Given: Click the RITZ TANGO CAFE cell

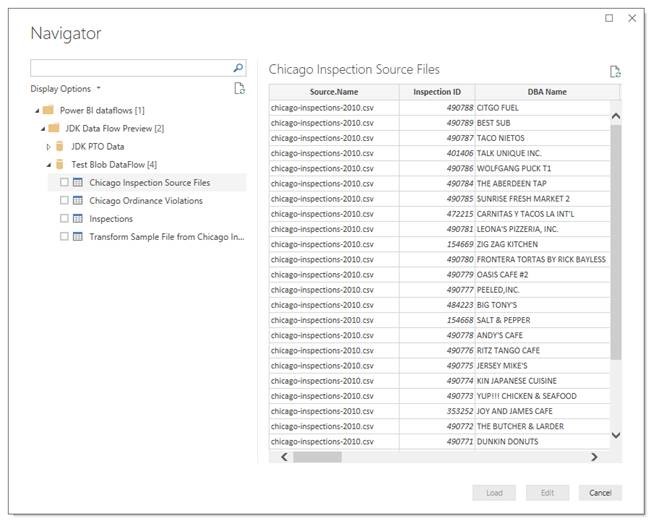Looking at the screenshot, I should click(543, 350).
